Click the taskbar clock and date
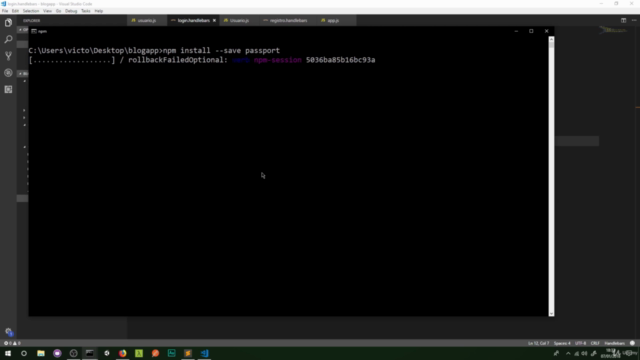640x360 pixels. click(611, 353)
